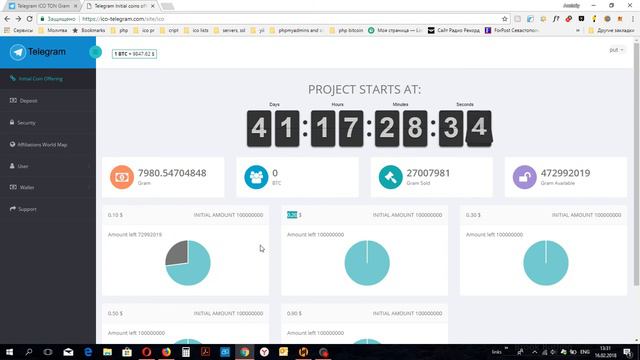Toggle the sidebar with the teal circle button

[x=96, y=52]
